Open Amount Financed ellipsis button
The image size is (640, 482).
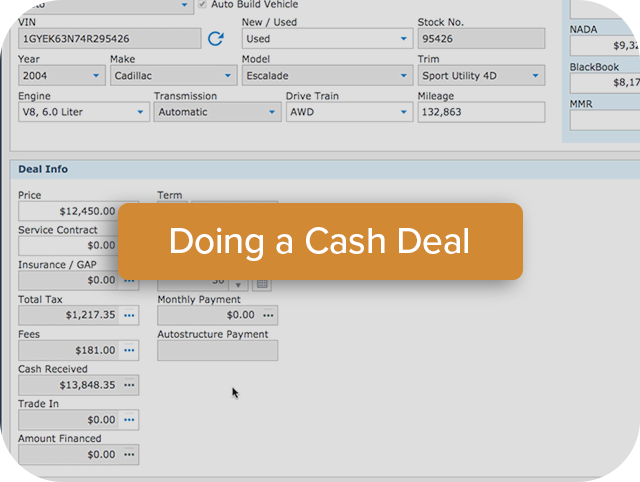click(129, 455)
